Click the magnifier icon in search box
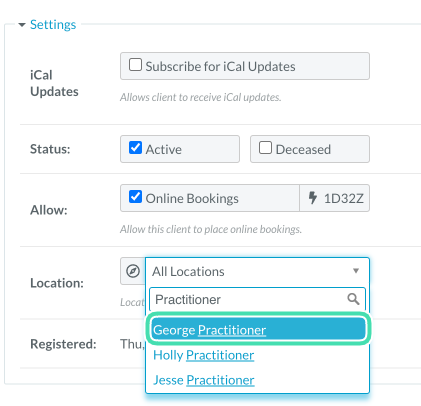The width and height of the screenshot is (421, 406). (x=353, y=299)
